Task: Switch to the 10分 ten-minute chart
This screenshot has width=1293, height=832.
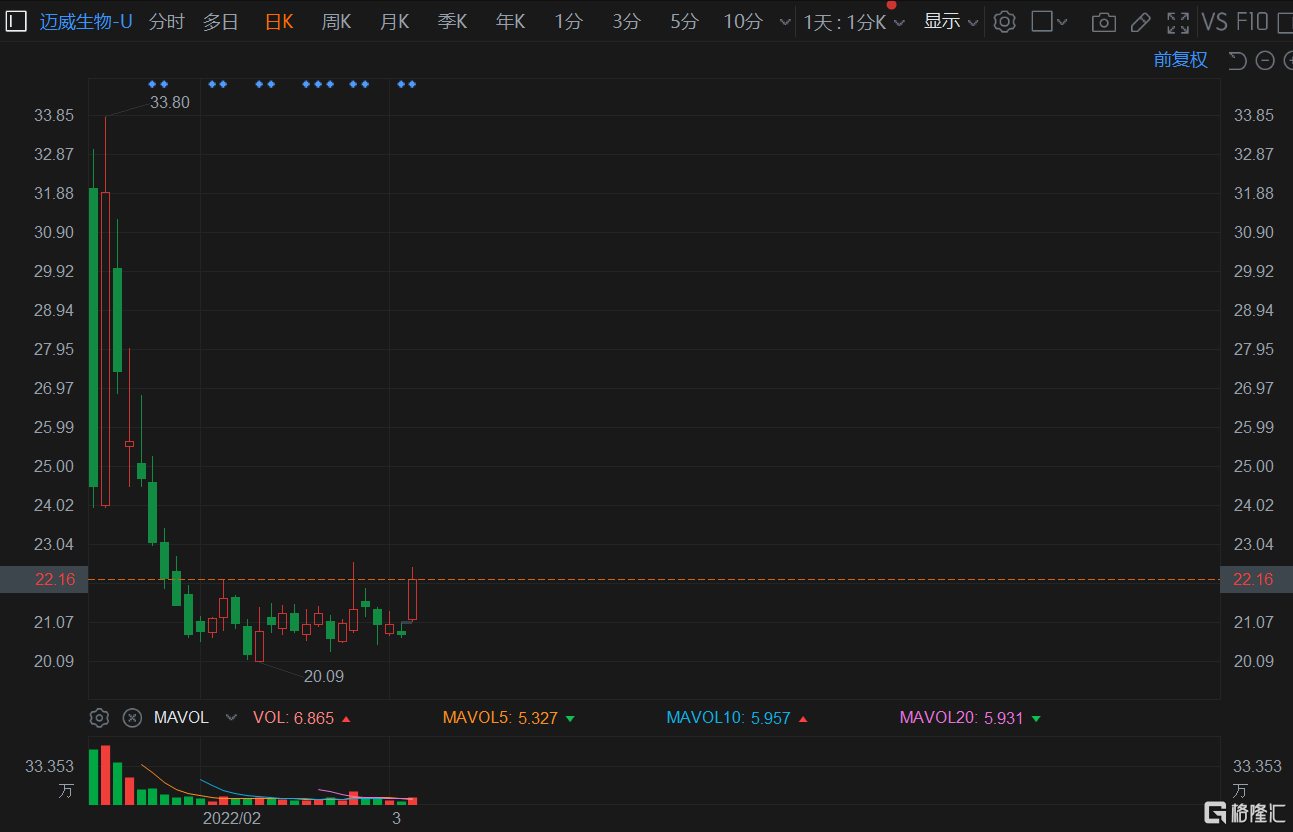Action: click(x=743, y=21)
